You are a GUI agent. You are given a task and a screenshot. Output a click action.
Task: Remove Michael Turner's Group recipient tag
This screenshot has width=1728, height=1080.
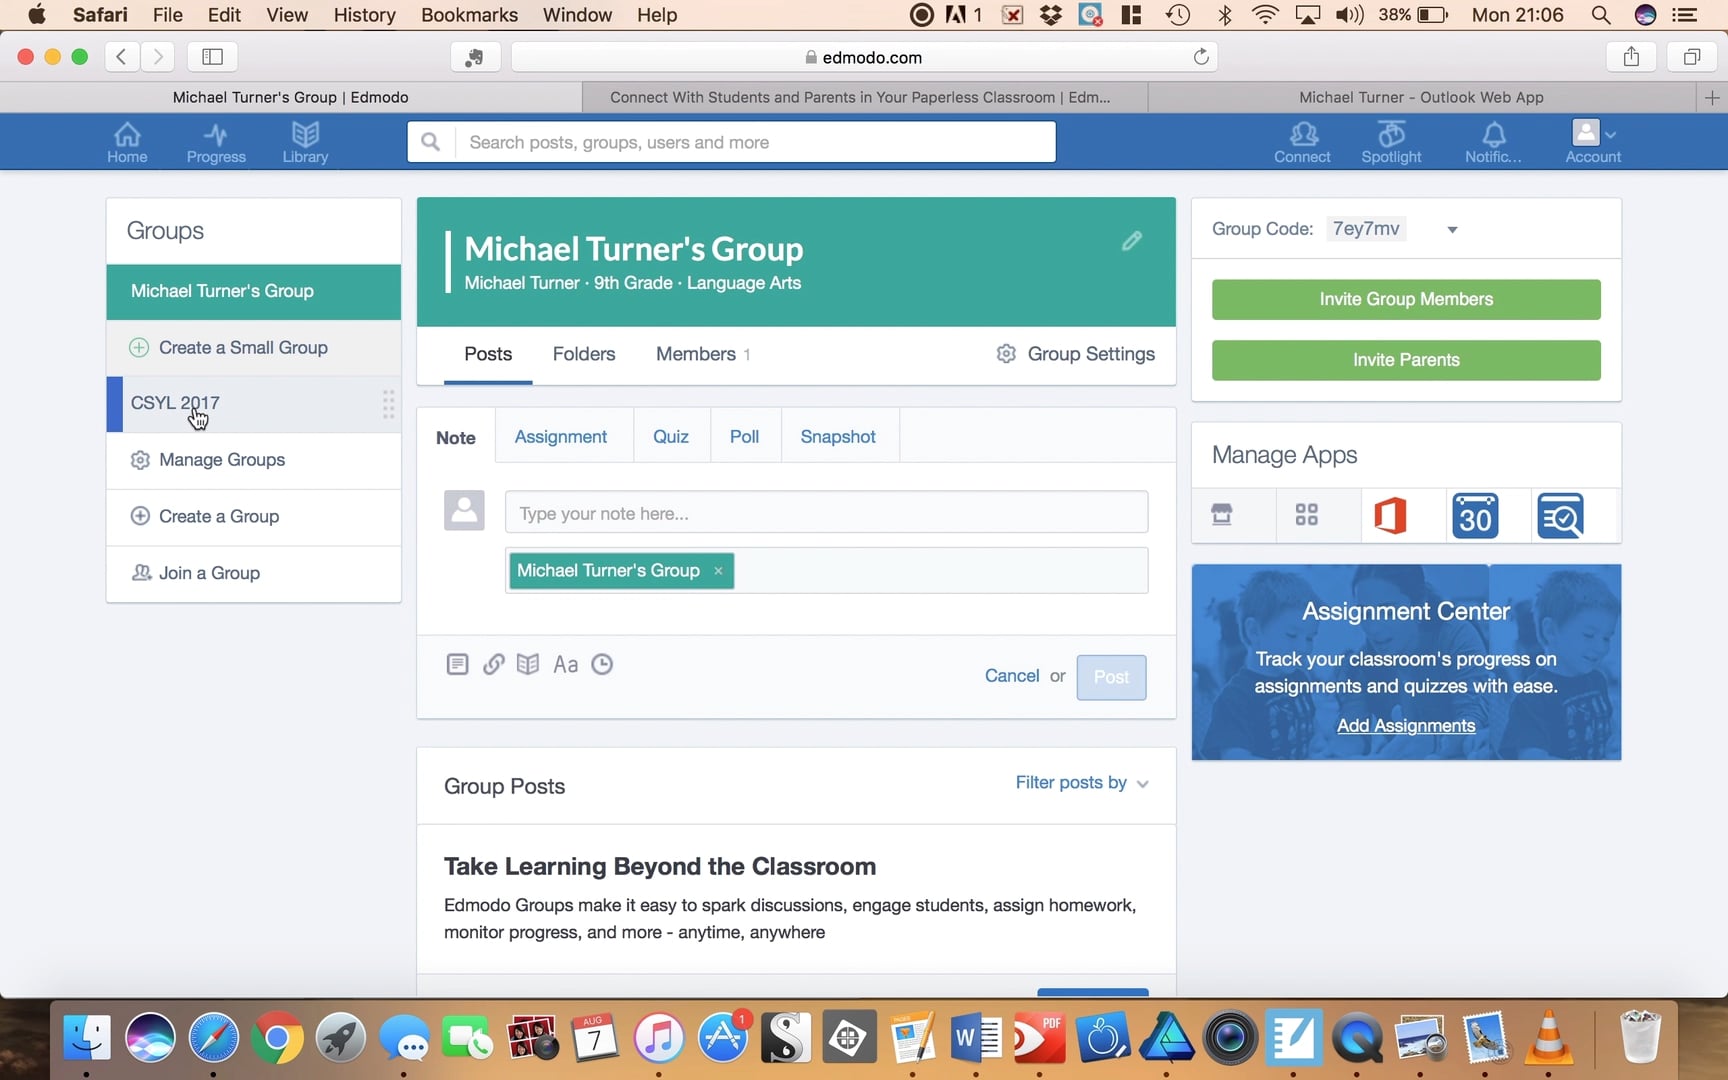718,571
